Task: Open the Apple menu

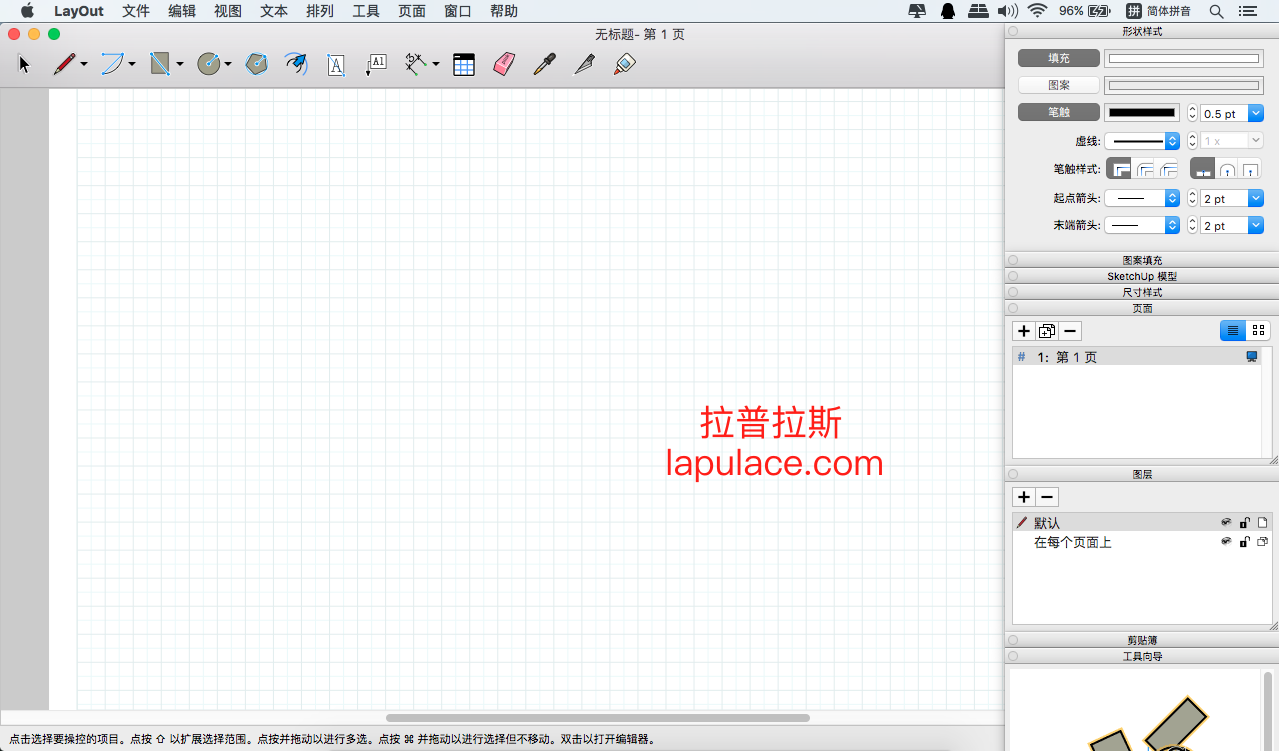Action: pyautogui.click(x=27, y=11)
